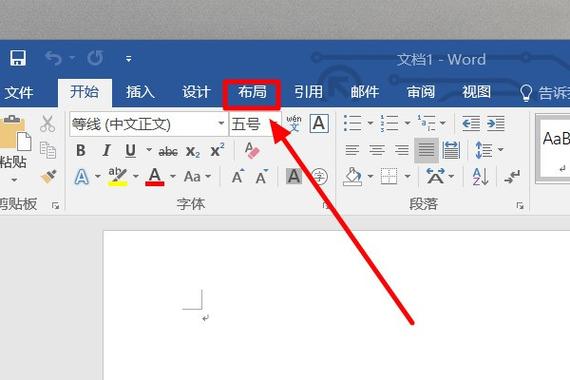Open underline style dropdown arrow
This screenshot has width=570, height=380.
pyautogui.click(x=149, y=149)
